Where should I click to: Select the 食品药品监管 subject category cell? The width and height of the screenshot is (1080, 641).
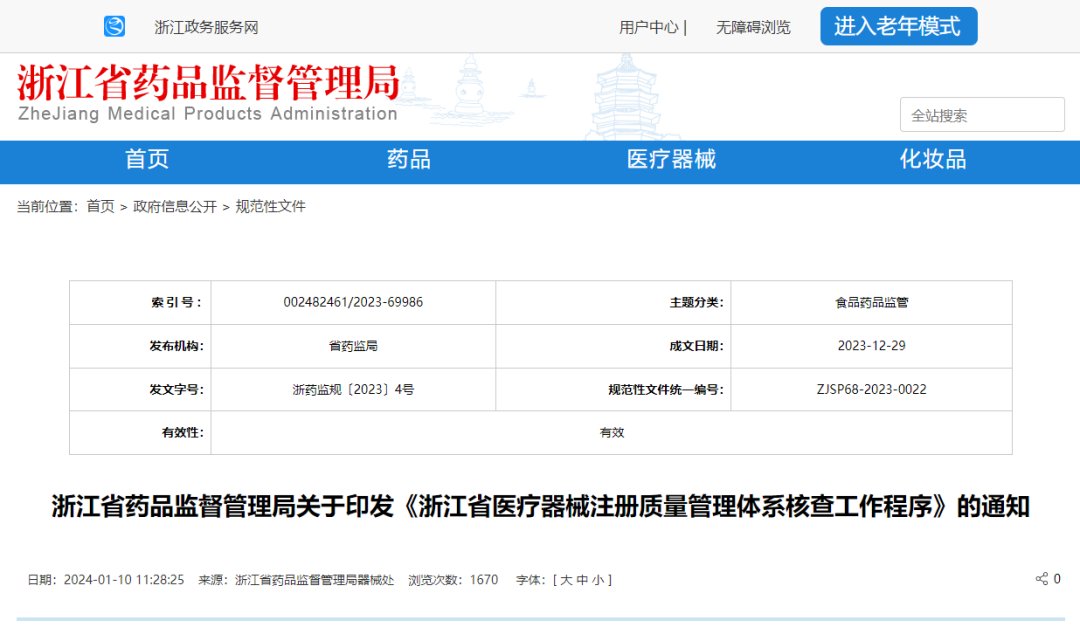[x=871, y=302]
